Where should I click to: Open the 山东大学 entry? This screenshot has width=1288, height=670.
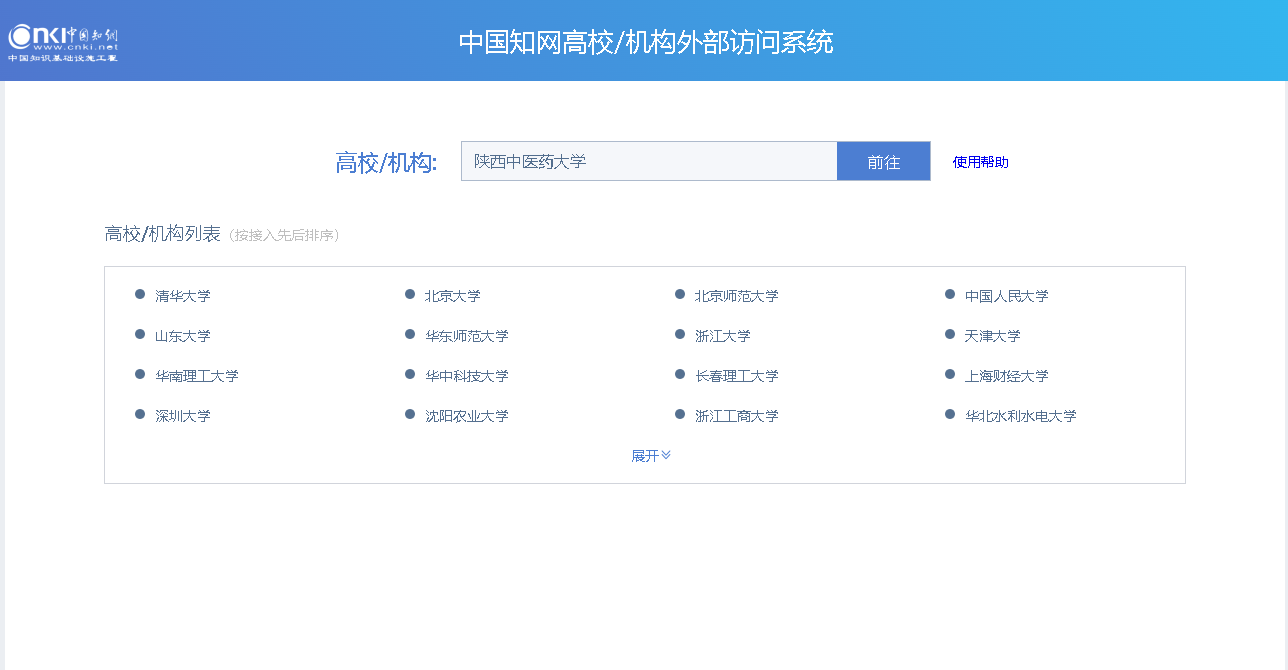pyautogui.click(x=183, y=336)
